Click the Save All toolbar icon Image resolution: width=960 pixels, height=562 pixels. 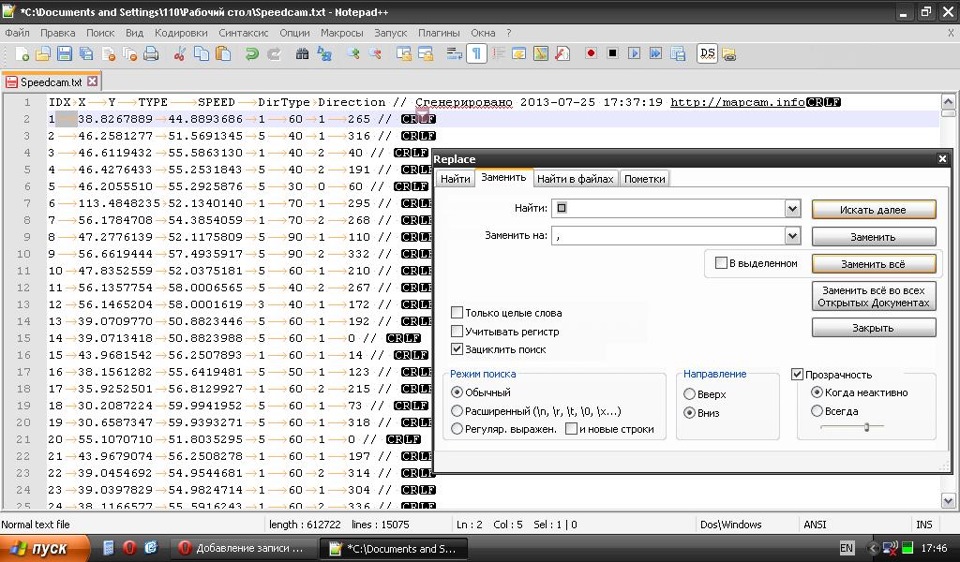[x=86, y=54]
